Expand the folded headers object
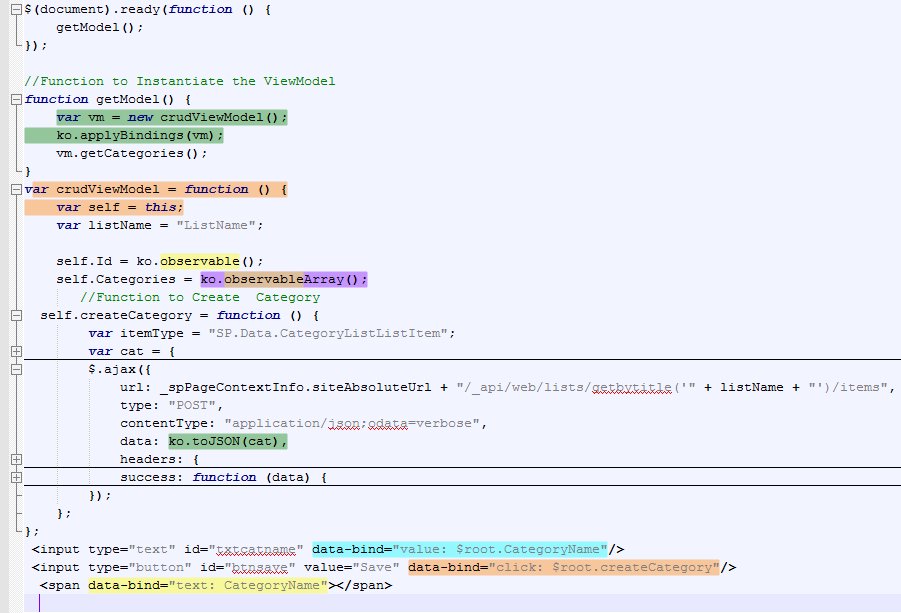 coord(15,459)
